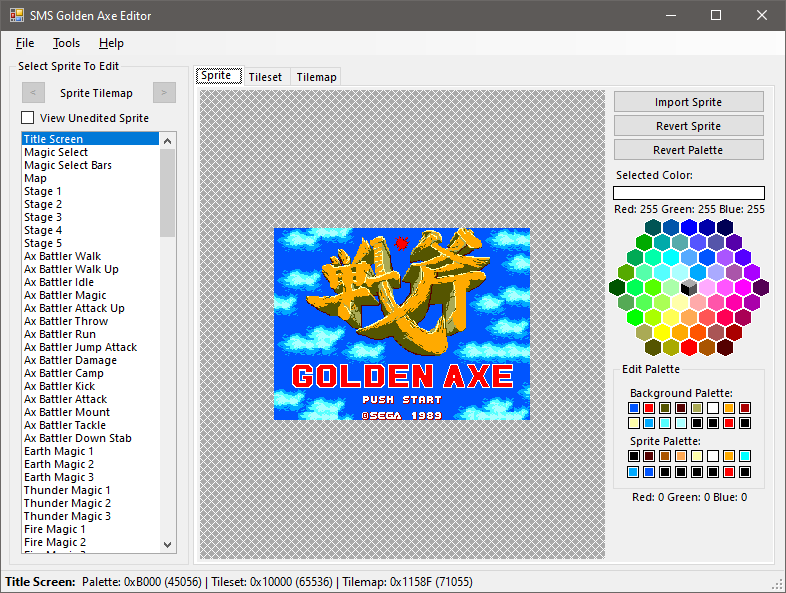This screenshot has height=593, width=786.
Task: Select Ax Battler Jump Attack entry
Action: (x=91, y=347)
